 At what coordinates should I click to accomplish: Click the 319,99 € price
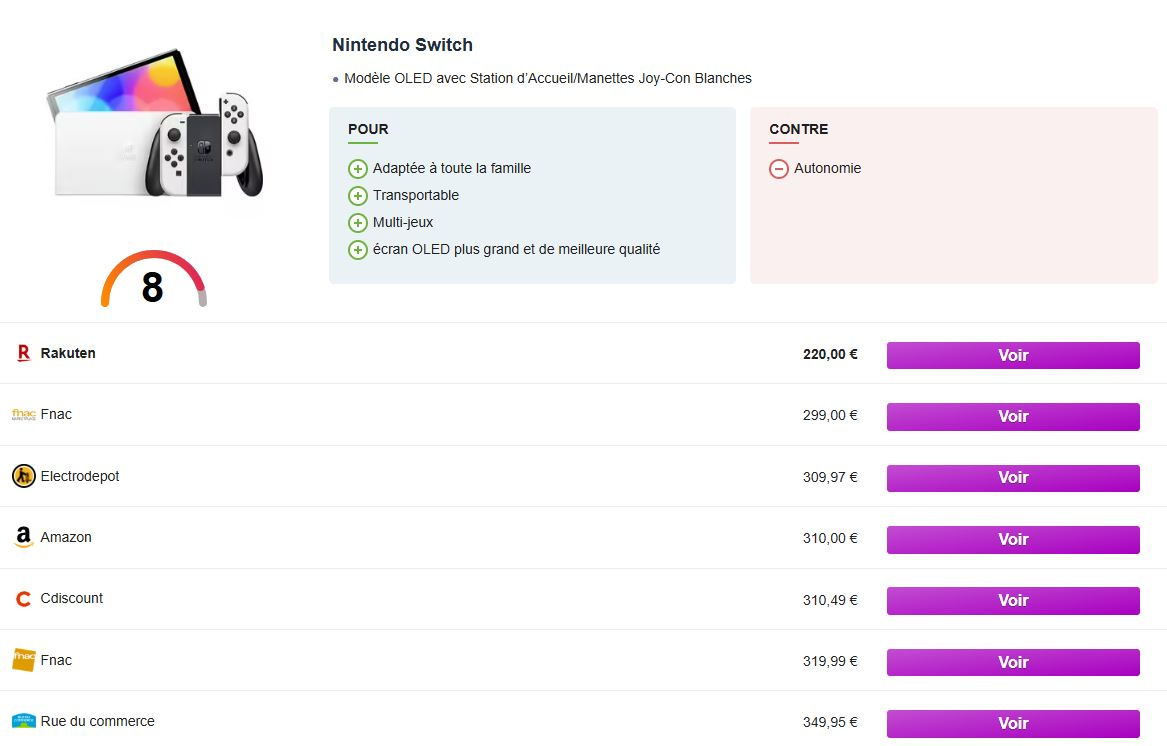[x=830, y=661]
